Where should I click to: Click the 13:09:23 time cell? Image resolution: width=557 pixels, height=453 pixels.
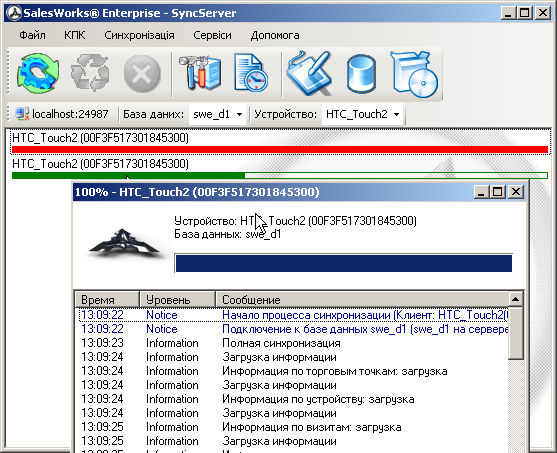(102, 343)
